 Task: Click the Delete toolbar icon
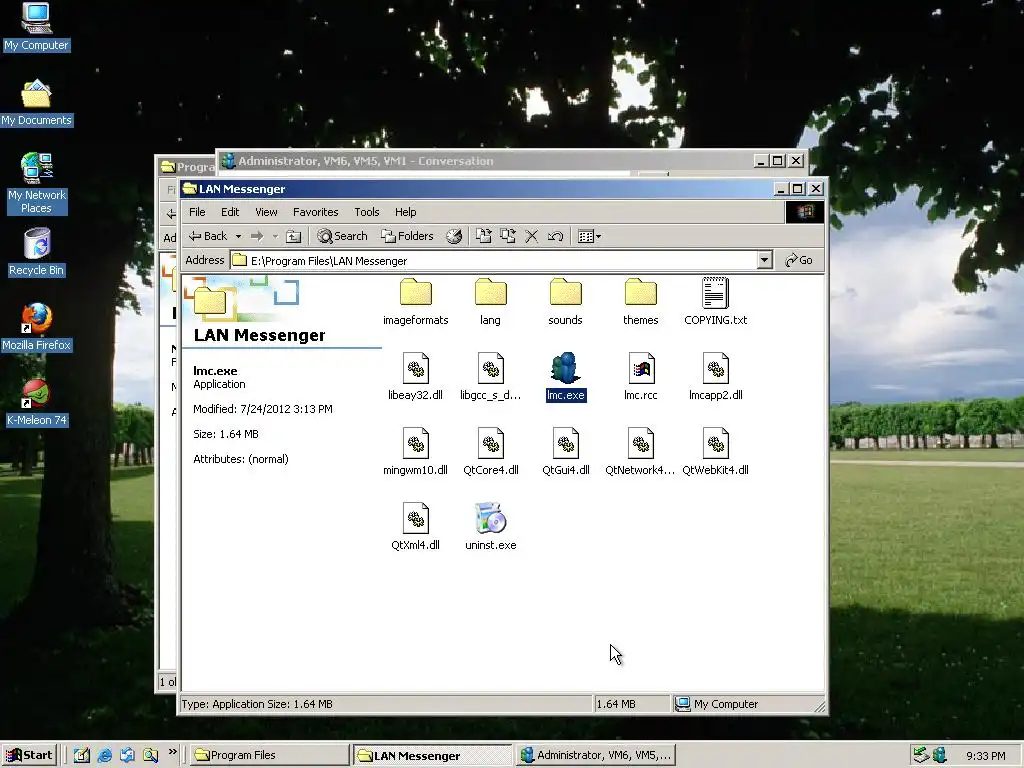point(532,236)
